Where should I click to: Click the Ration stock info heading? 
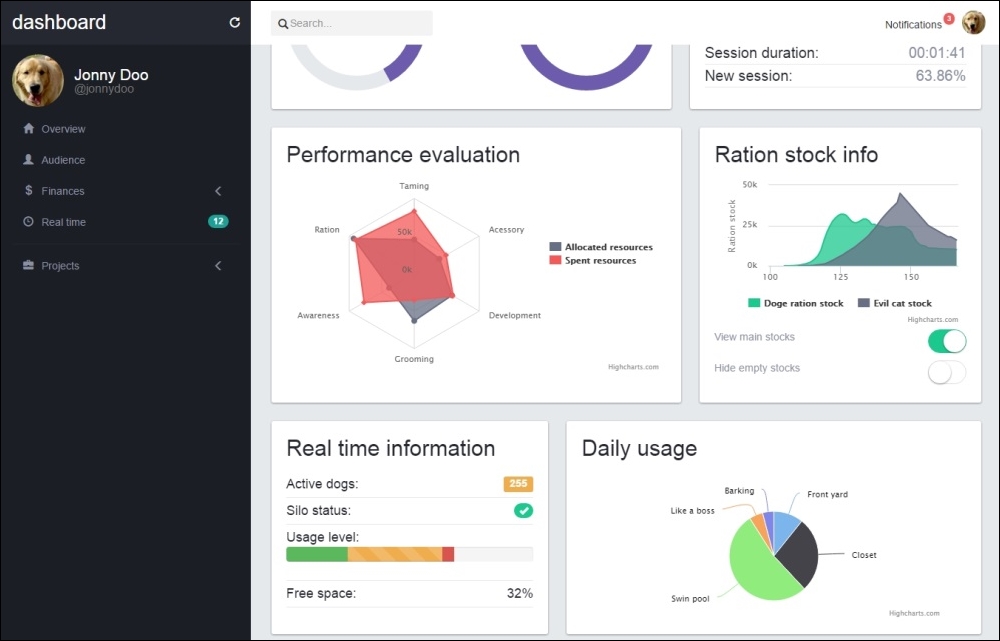[x=796, y=155]
